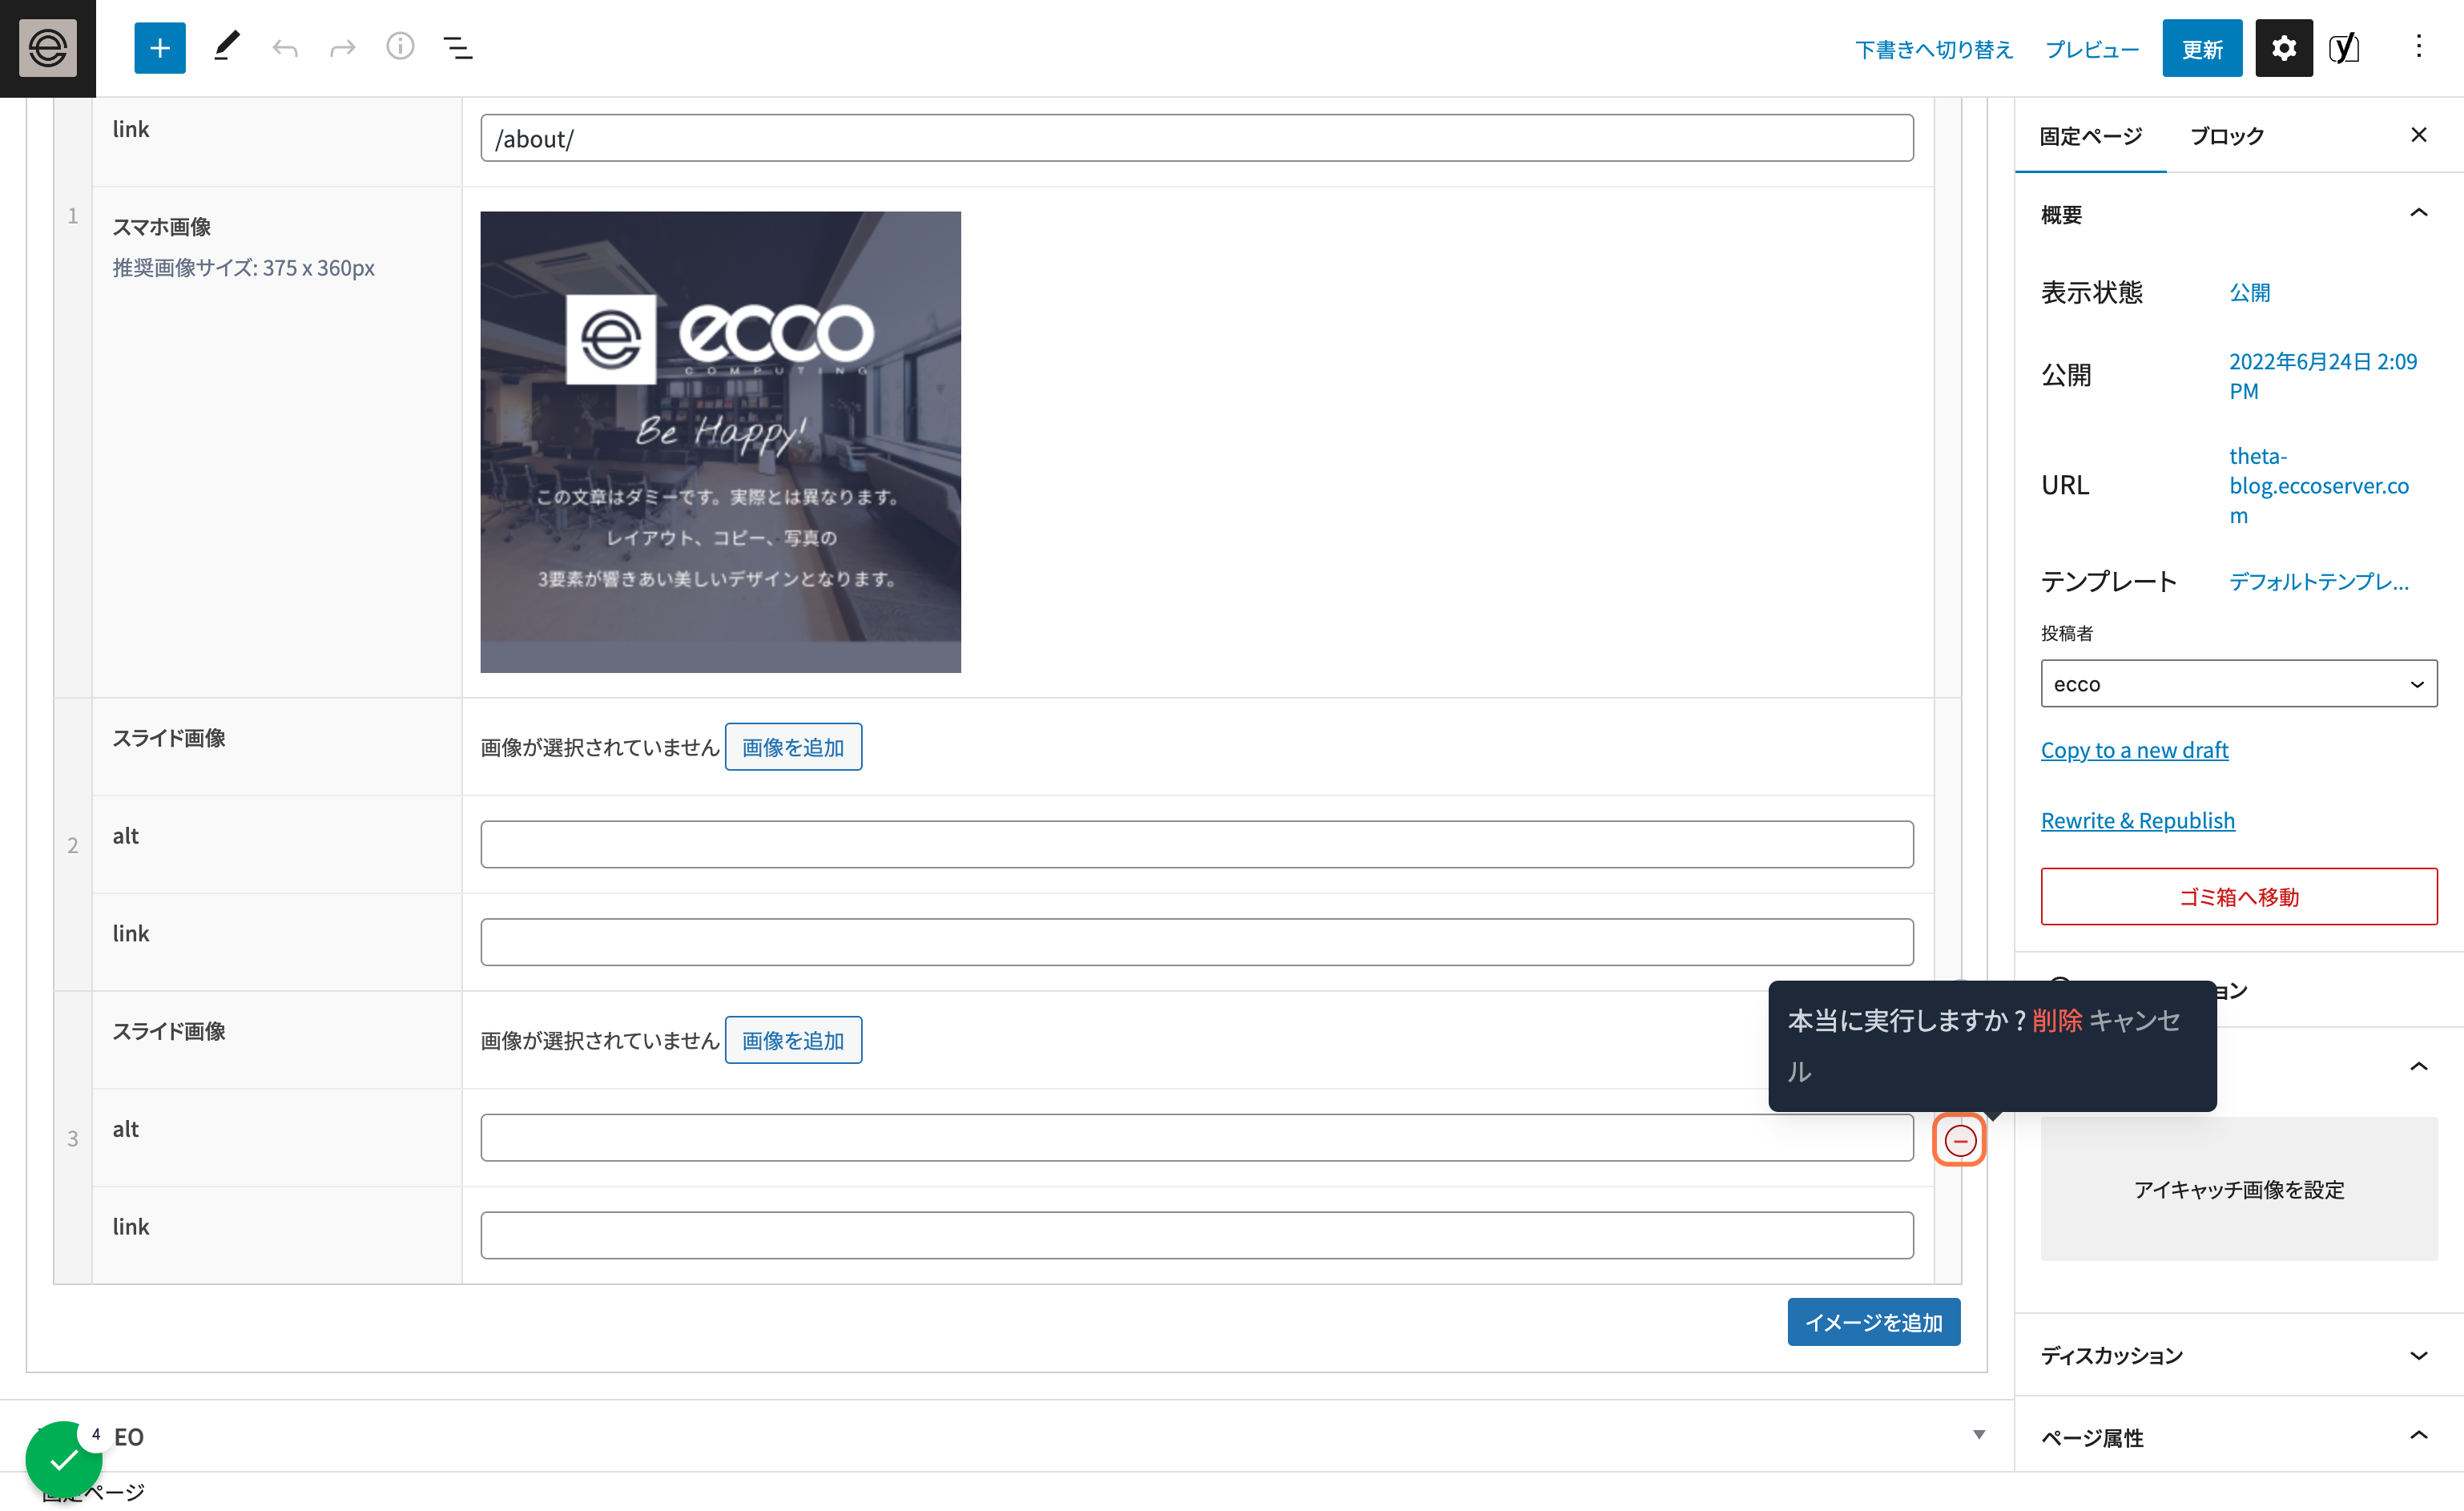Click the 固定ページ breadcrumb at the bottom

click(x=93, y=1492)
